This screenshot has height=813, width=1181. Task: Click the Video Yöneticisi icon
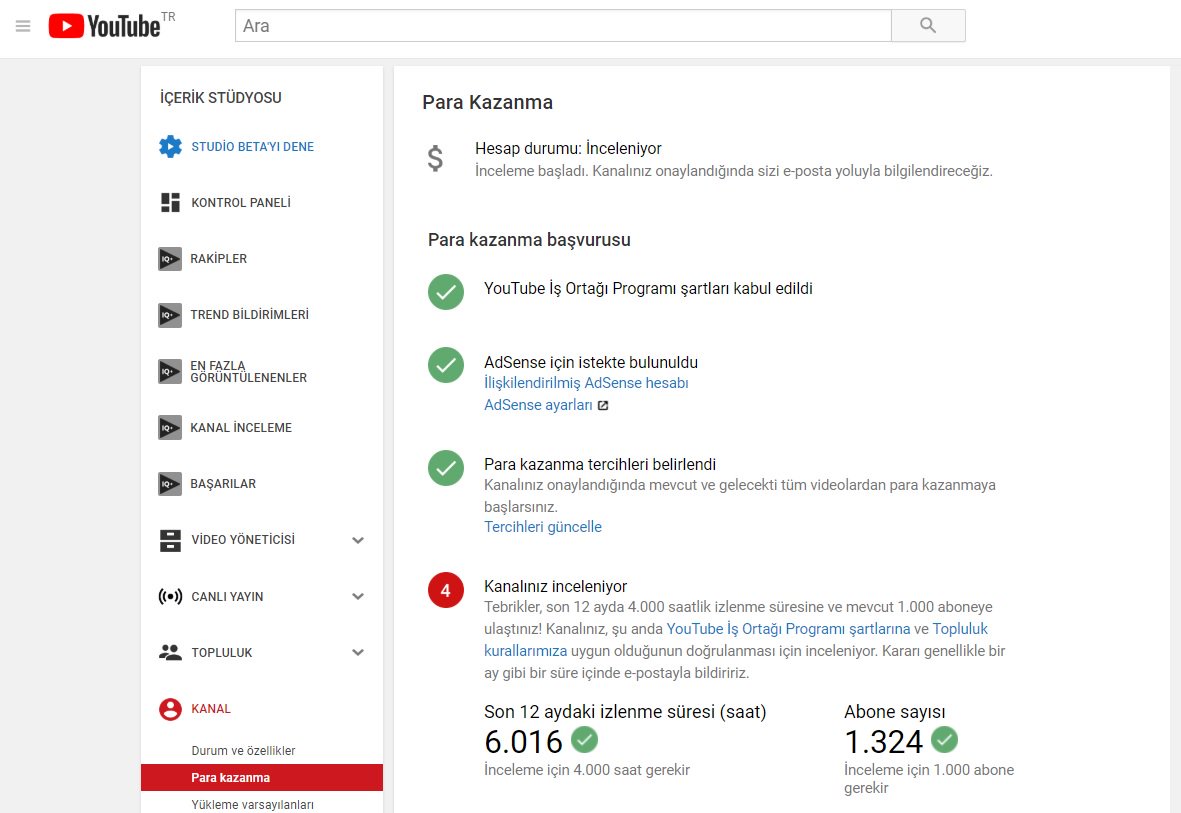[170, 540]
